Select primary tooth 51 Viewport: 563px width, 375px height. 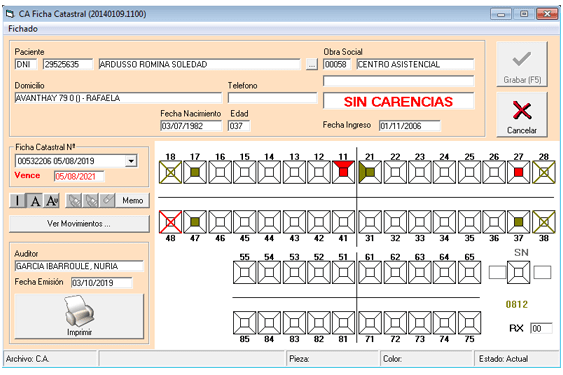pos(343,273)
